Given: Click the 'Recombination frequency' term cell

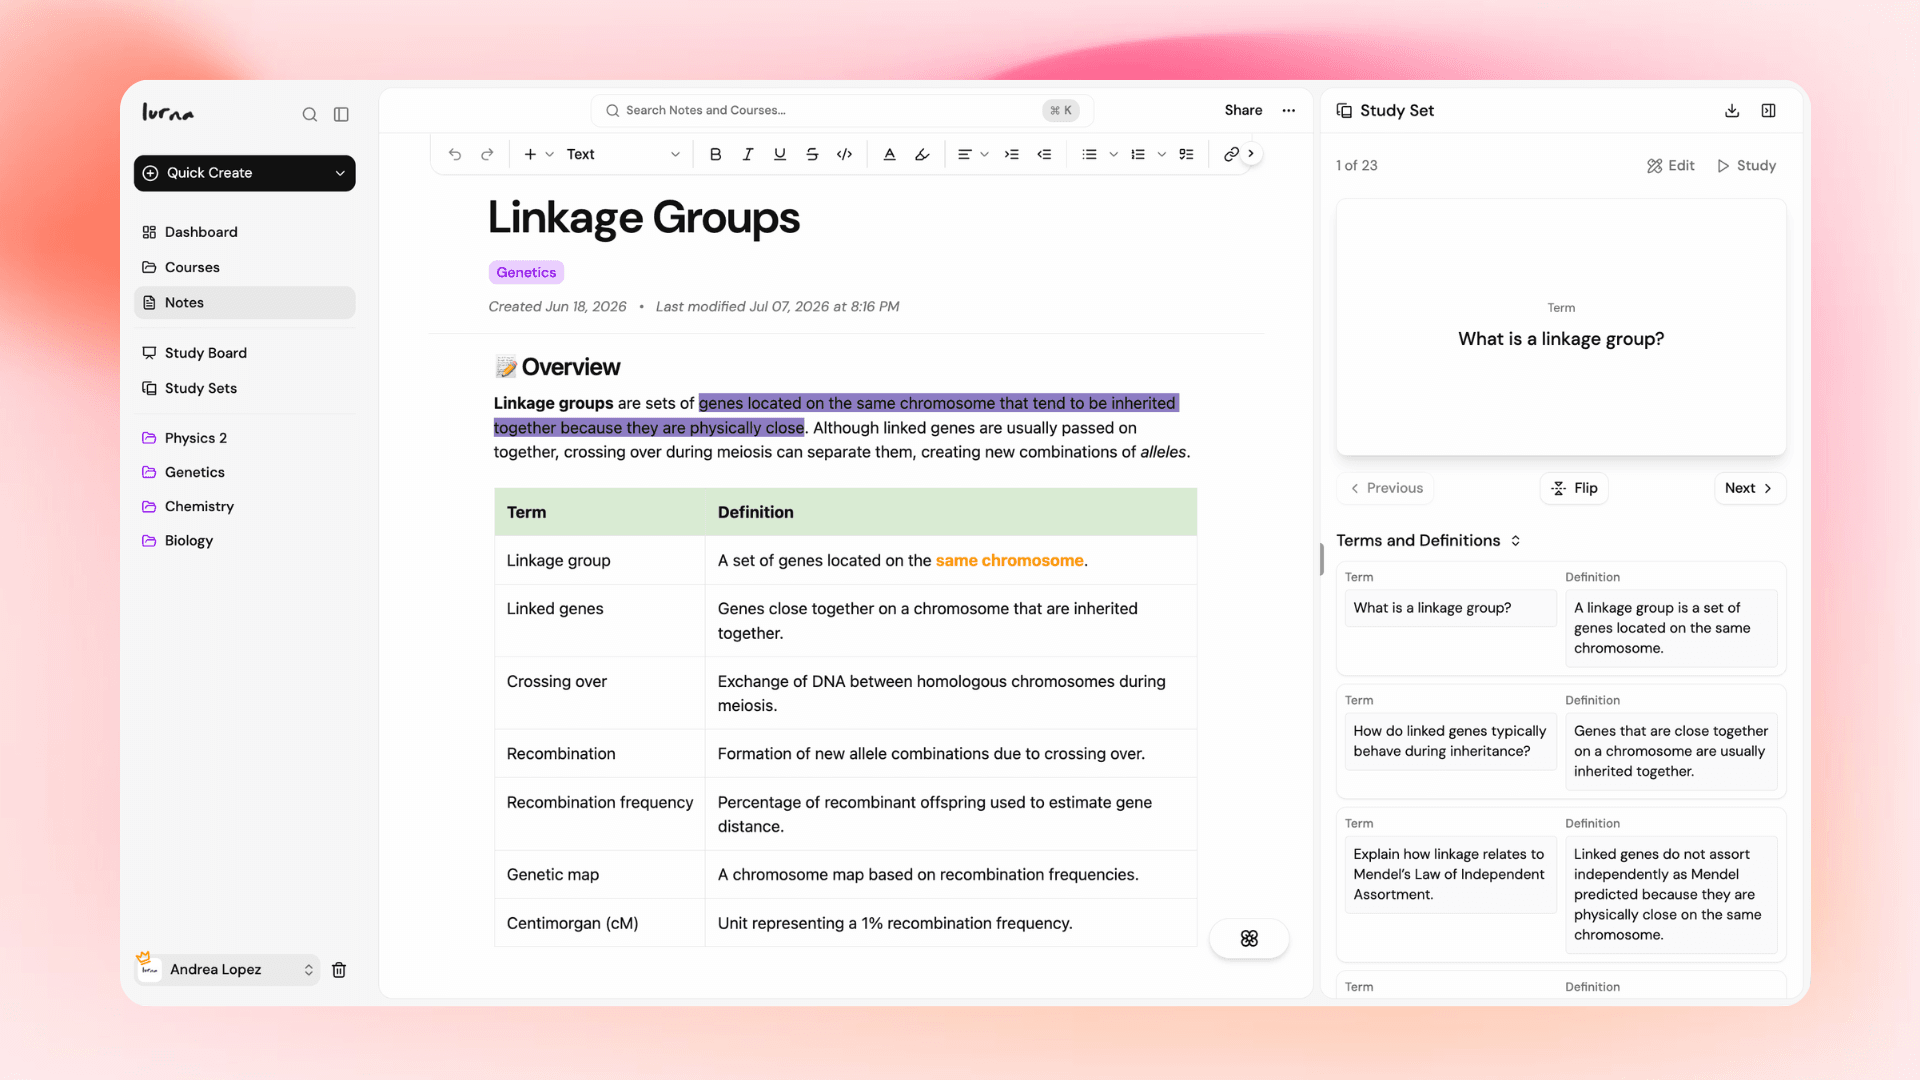Looking at the screenshot, I should 600,814.
